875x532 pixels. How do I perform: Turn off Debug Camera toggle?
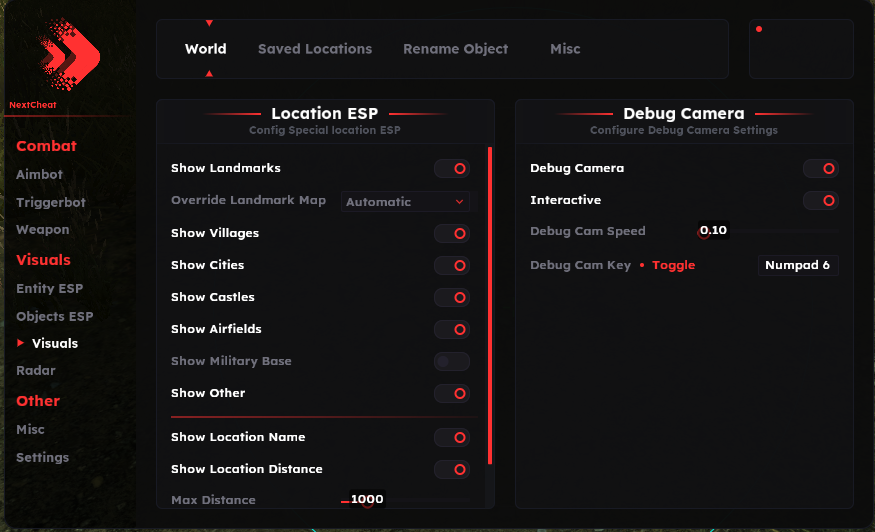(x=821, y=169)
